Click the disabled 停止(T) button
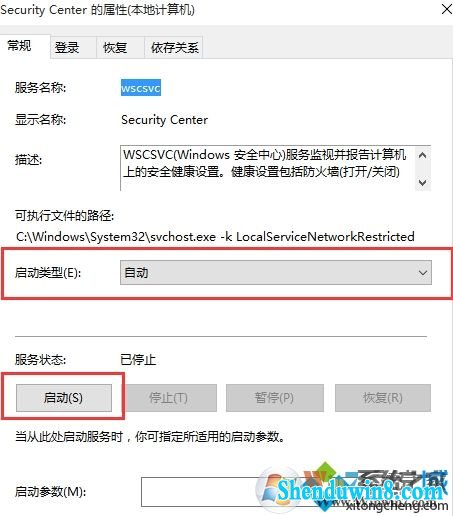The height and width of the screenshot is (516, 453). click(169, 398)
